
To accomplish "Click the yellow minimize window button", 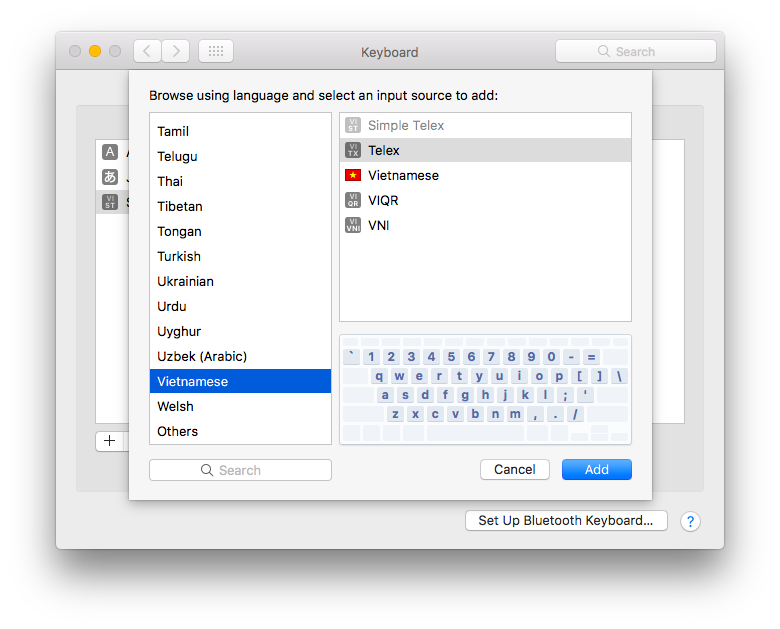I will 95,51.
